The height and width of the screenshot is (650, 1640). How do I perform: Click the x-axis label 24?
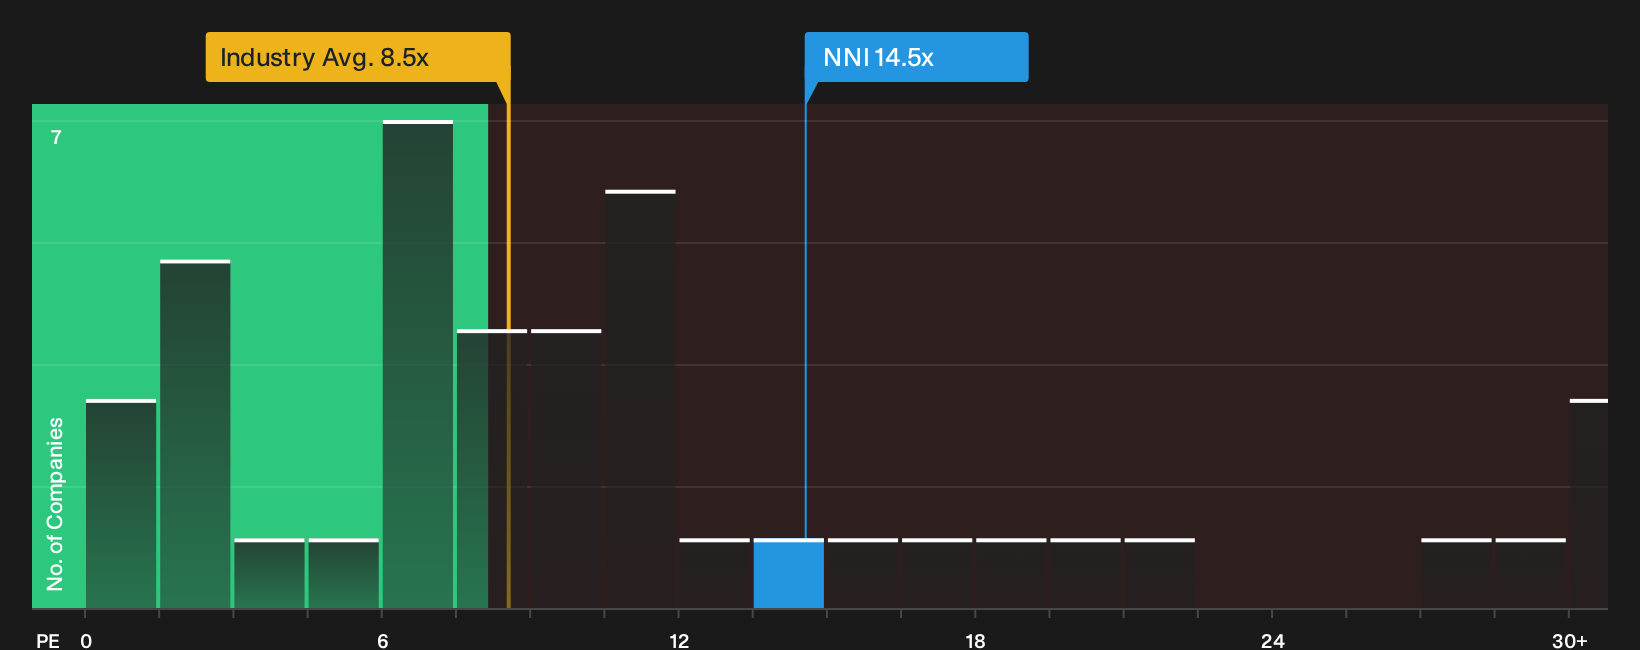1272,640
